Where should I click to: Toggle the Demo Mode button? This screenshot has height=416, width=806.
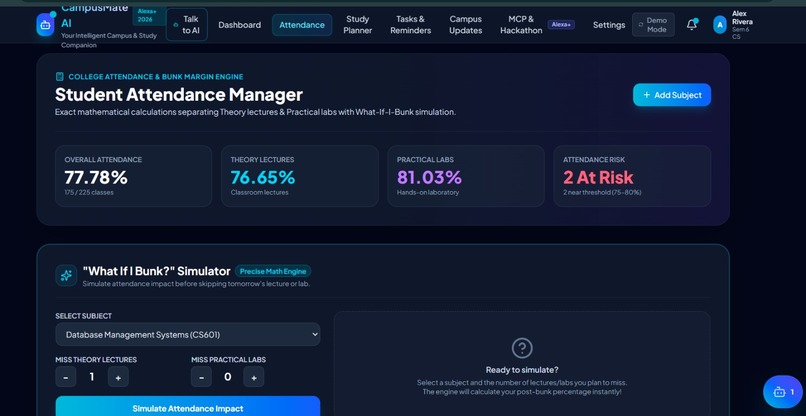click(653, 25)
